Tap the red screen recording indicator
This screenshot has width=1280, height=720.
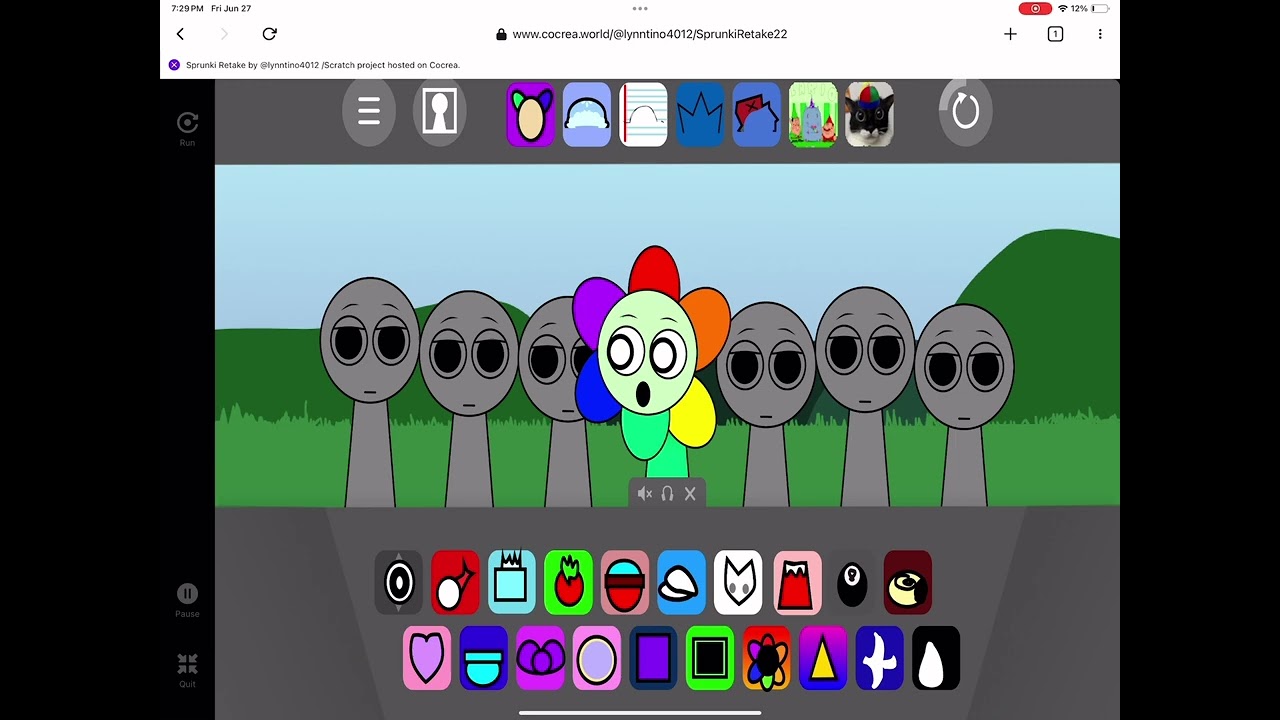1035,8
